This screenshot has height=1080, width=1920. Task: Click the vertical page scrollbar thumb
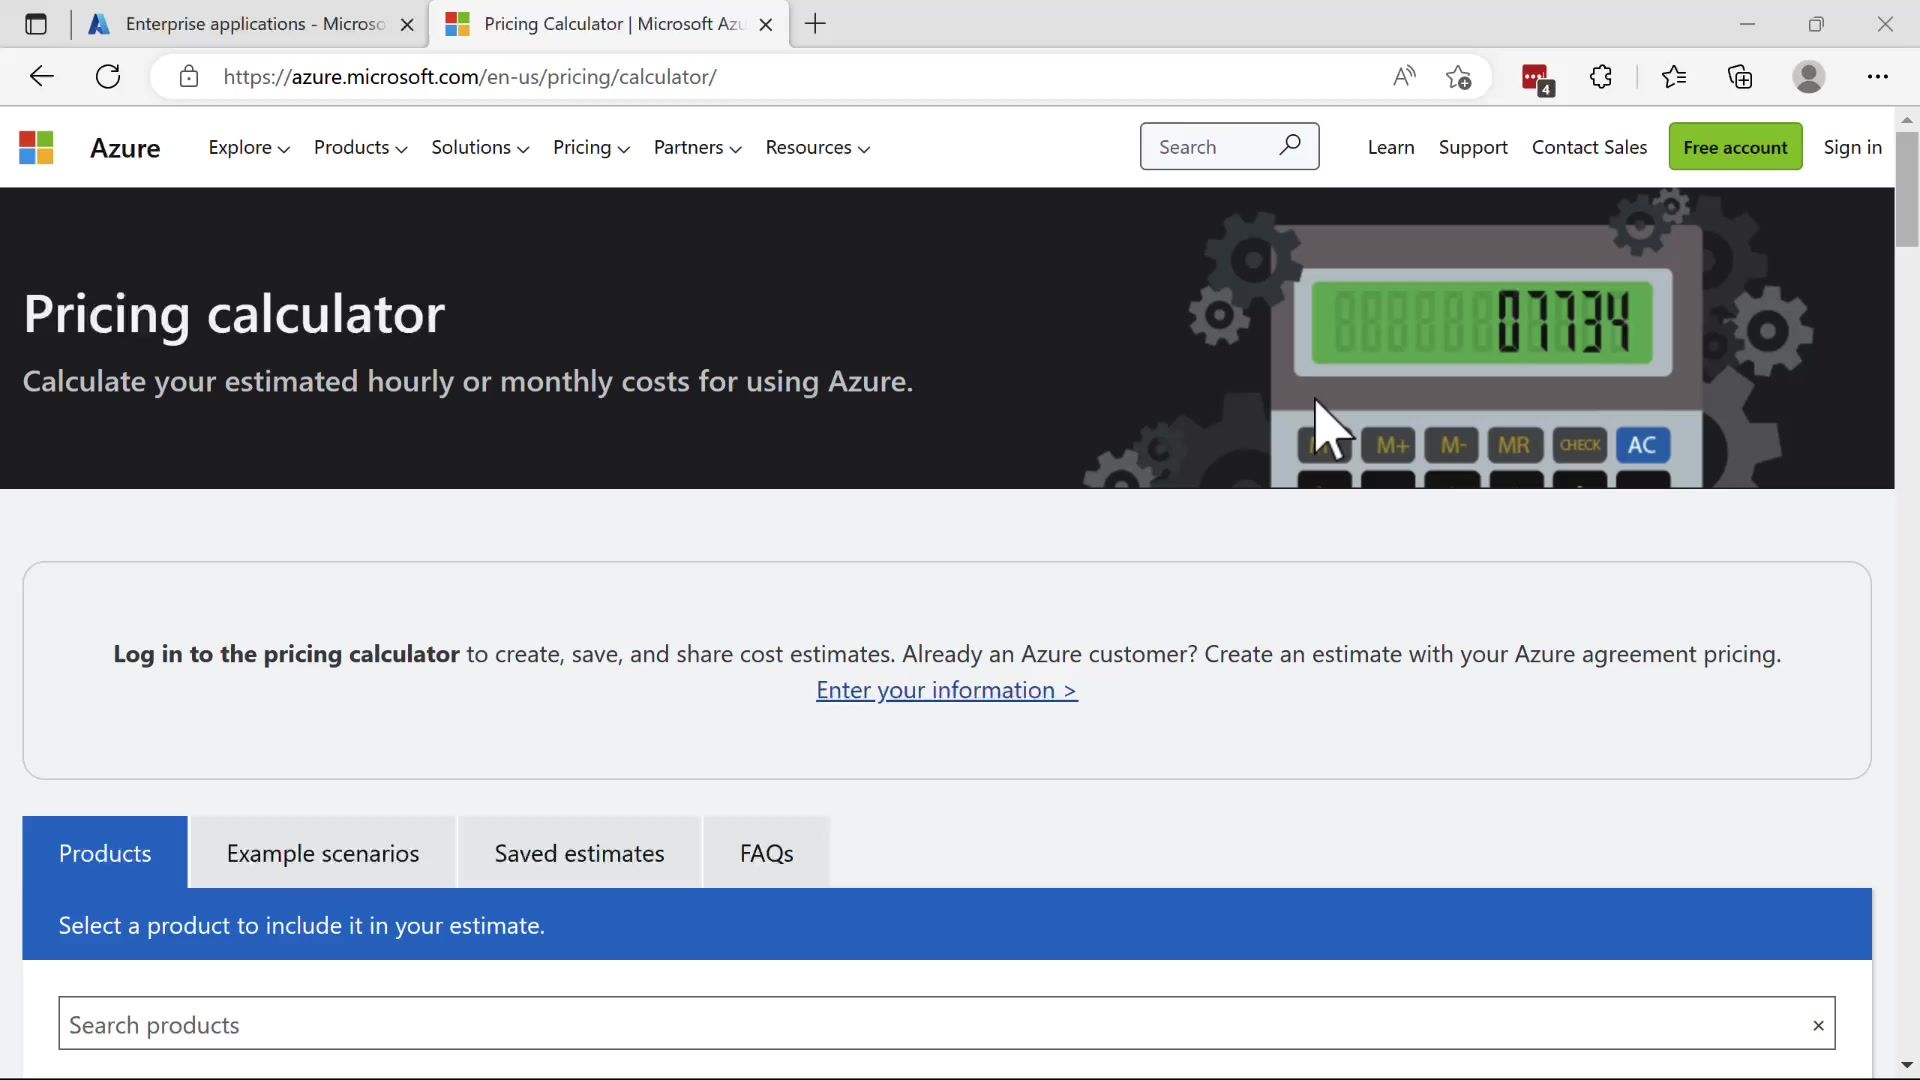(1906, 190)
